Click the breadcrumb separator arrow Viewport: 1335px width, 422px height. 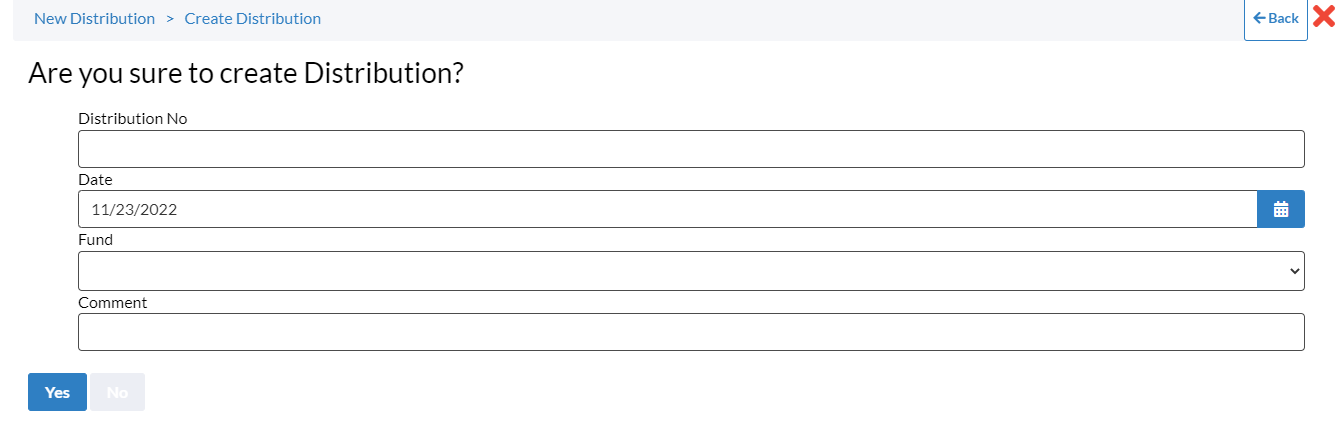[x=170, y=18]
